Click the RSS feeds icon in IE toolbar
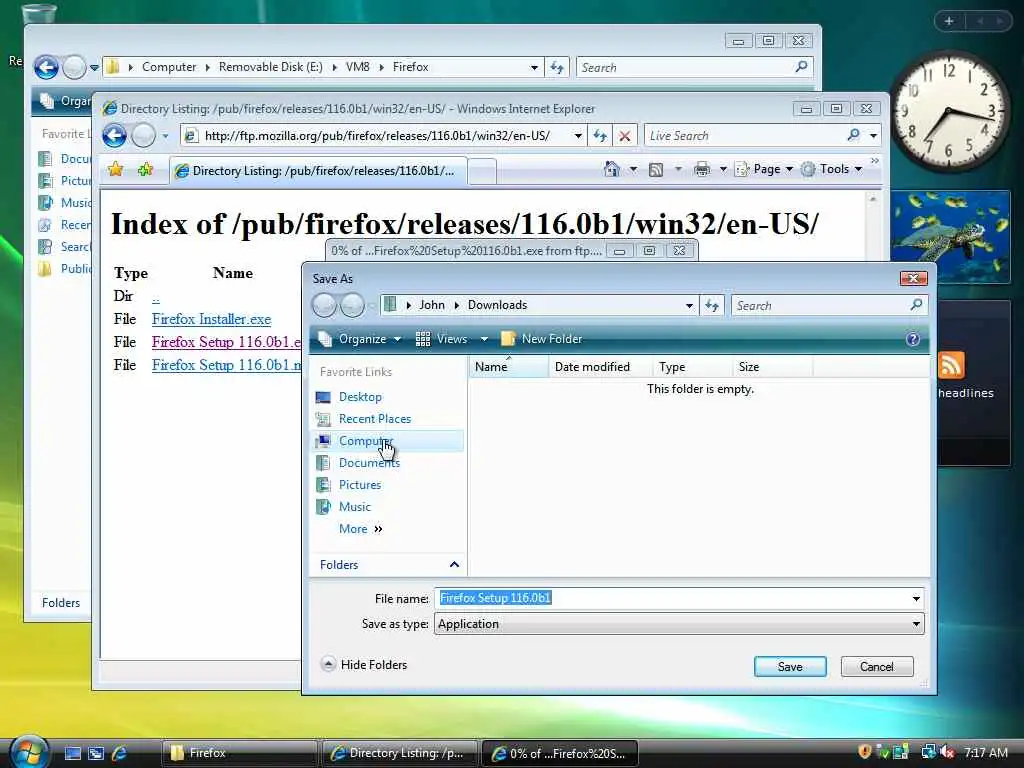Image resolution: width=1024 pixels, height=768 pixels. click(x=656, y=170)
